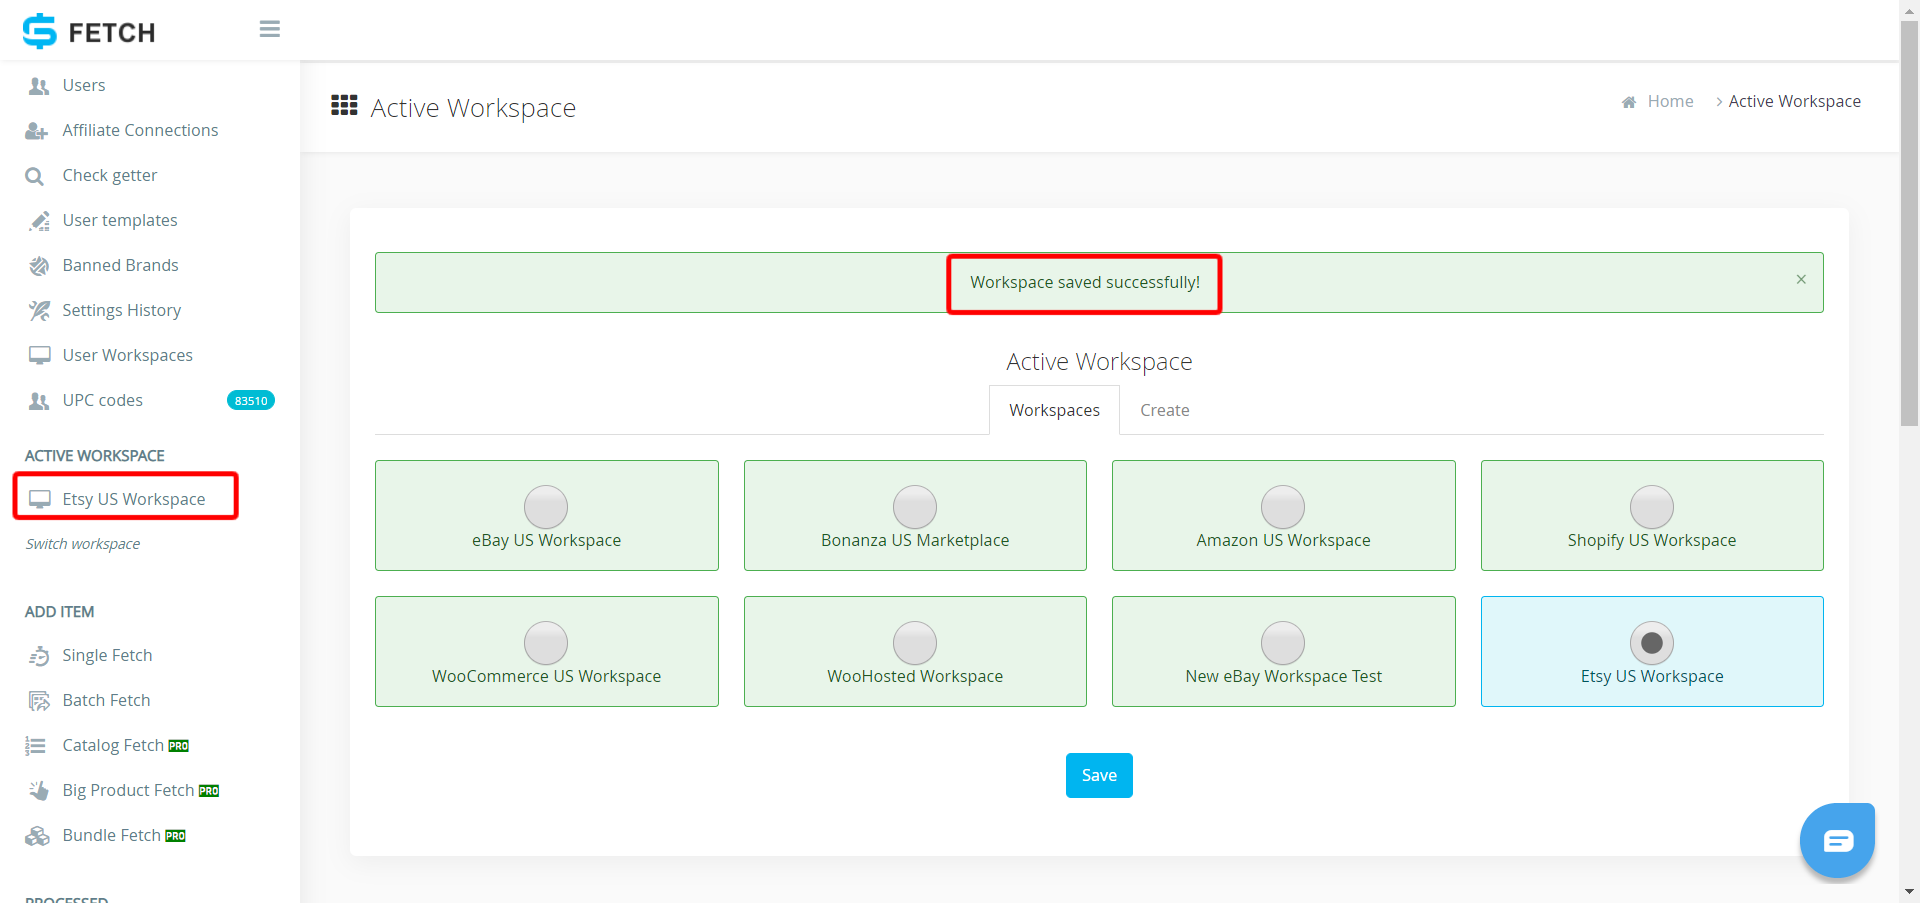This screenshot has width=1920, height=903.
Task: Click the Etsy US Workspace sidebar link
Action: 134,500
